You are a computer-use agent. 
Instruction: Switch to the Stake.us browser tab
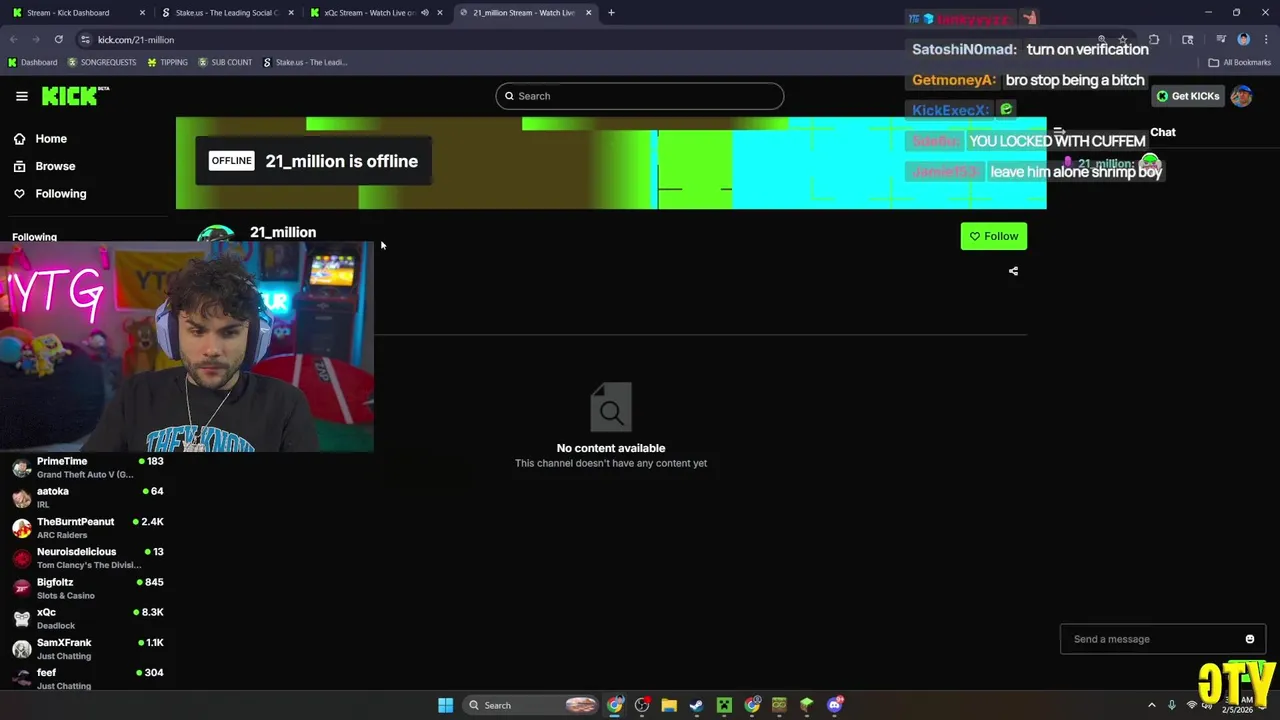click(x=227, y=13)
